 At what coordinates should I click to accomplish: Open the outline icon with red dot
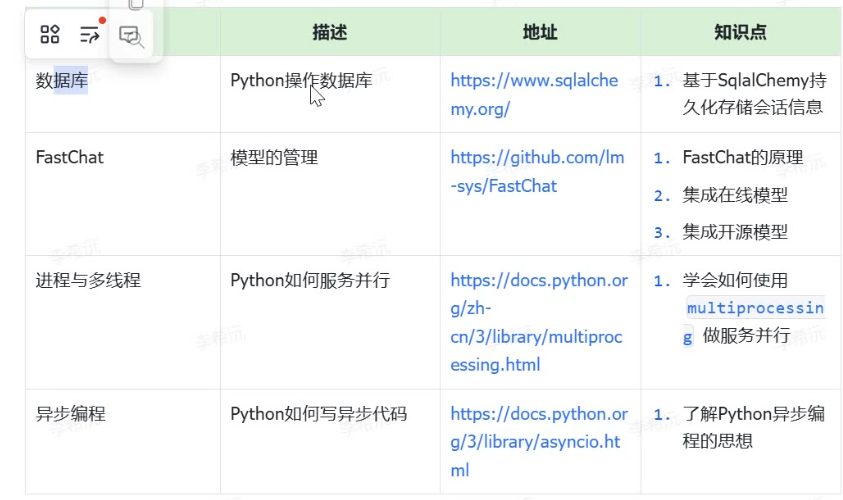coord(91,35)
